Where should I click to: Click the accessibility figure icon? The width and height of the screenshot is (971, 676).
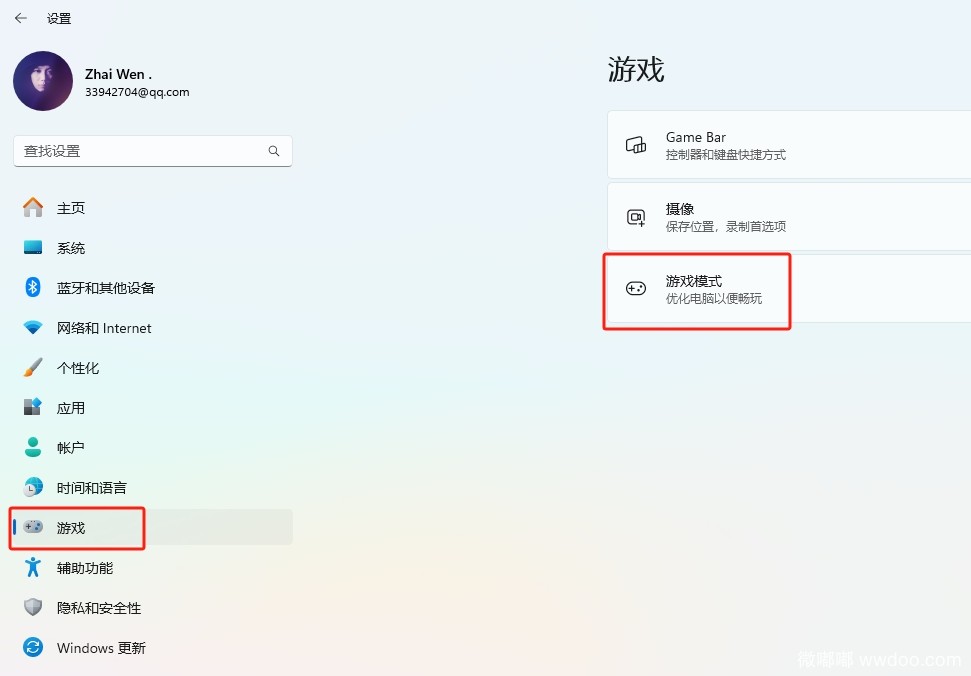click(33, 567)
